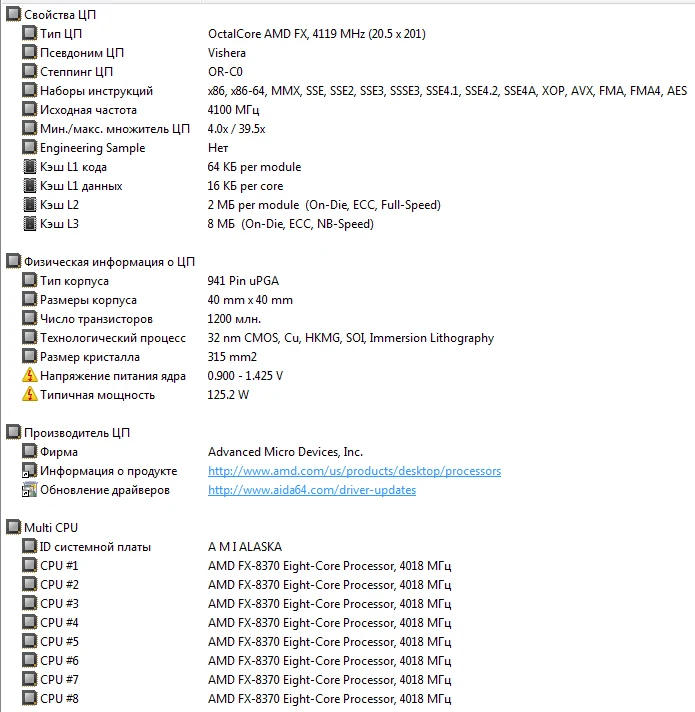The height and width of the screenshot is (712, 695).
Task: Click the icon next to CPU #8
Action: pyautogui.click(x=29, y=698)
